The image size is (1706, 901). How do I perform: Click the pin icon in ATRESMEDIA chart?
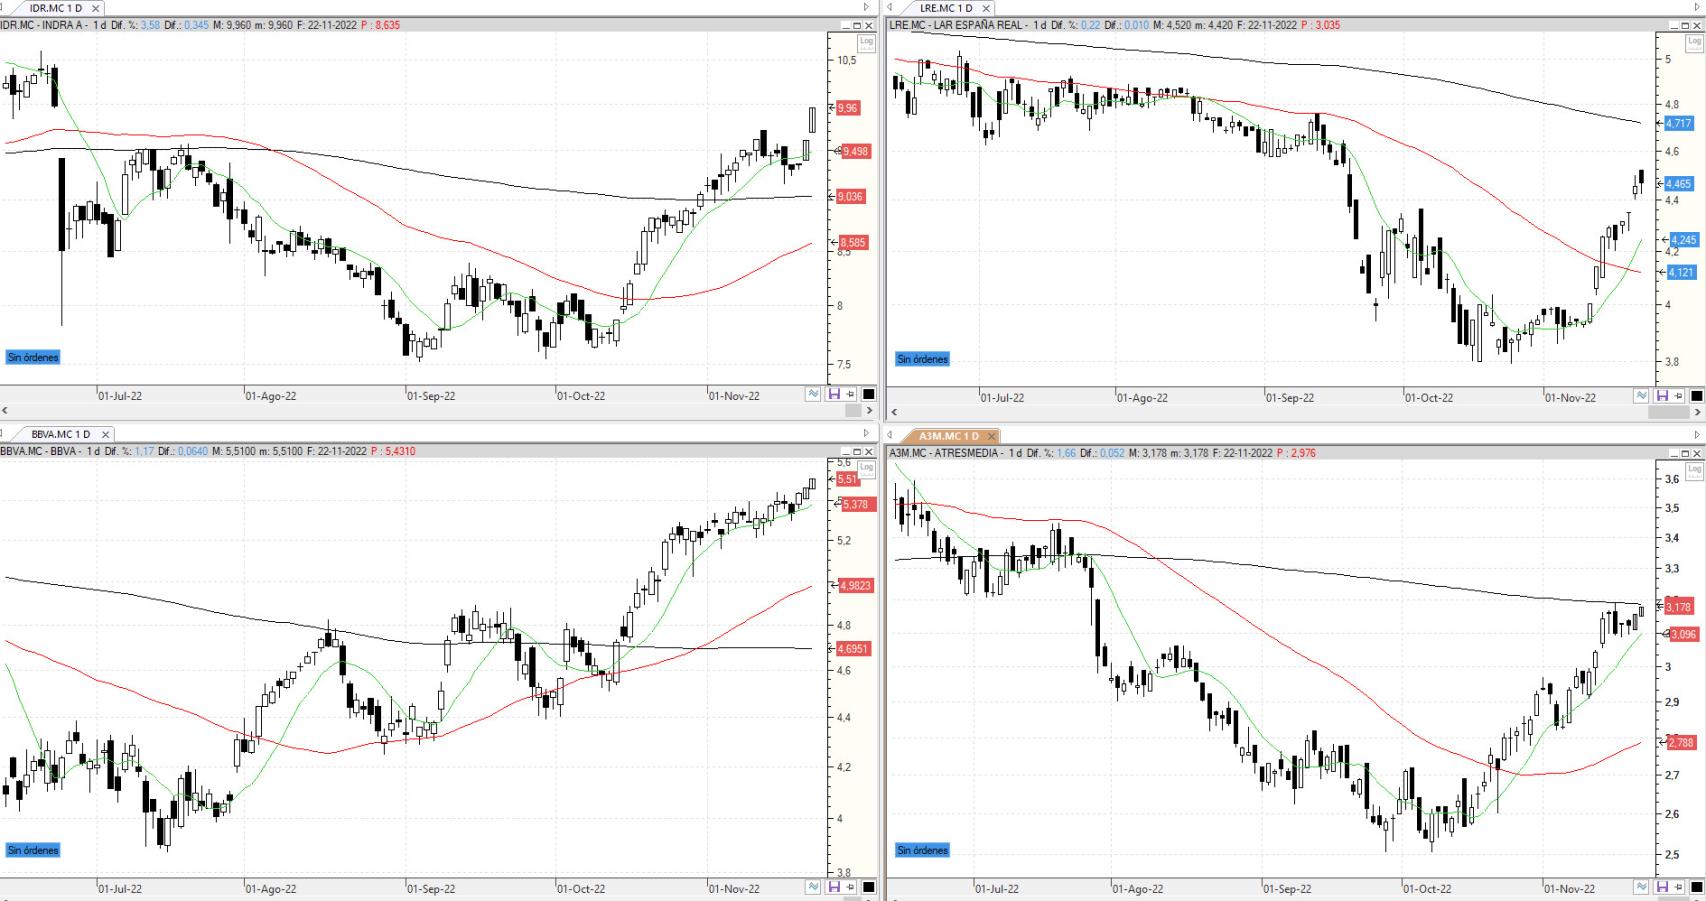[1678, 887]
